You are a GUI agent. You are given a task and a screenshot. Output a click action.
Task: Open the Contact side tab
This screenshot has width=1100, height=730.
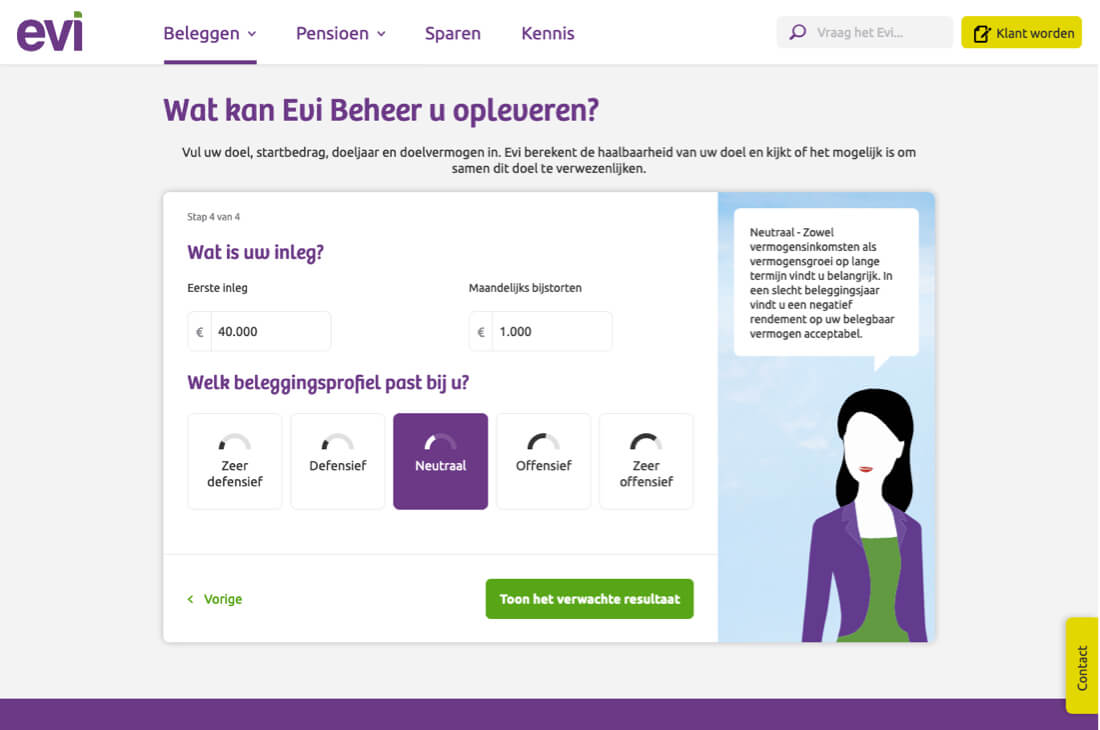coord(1082,665)
